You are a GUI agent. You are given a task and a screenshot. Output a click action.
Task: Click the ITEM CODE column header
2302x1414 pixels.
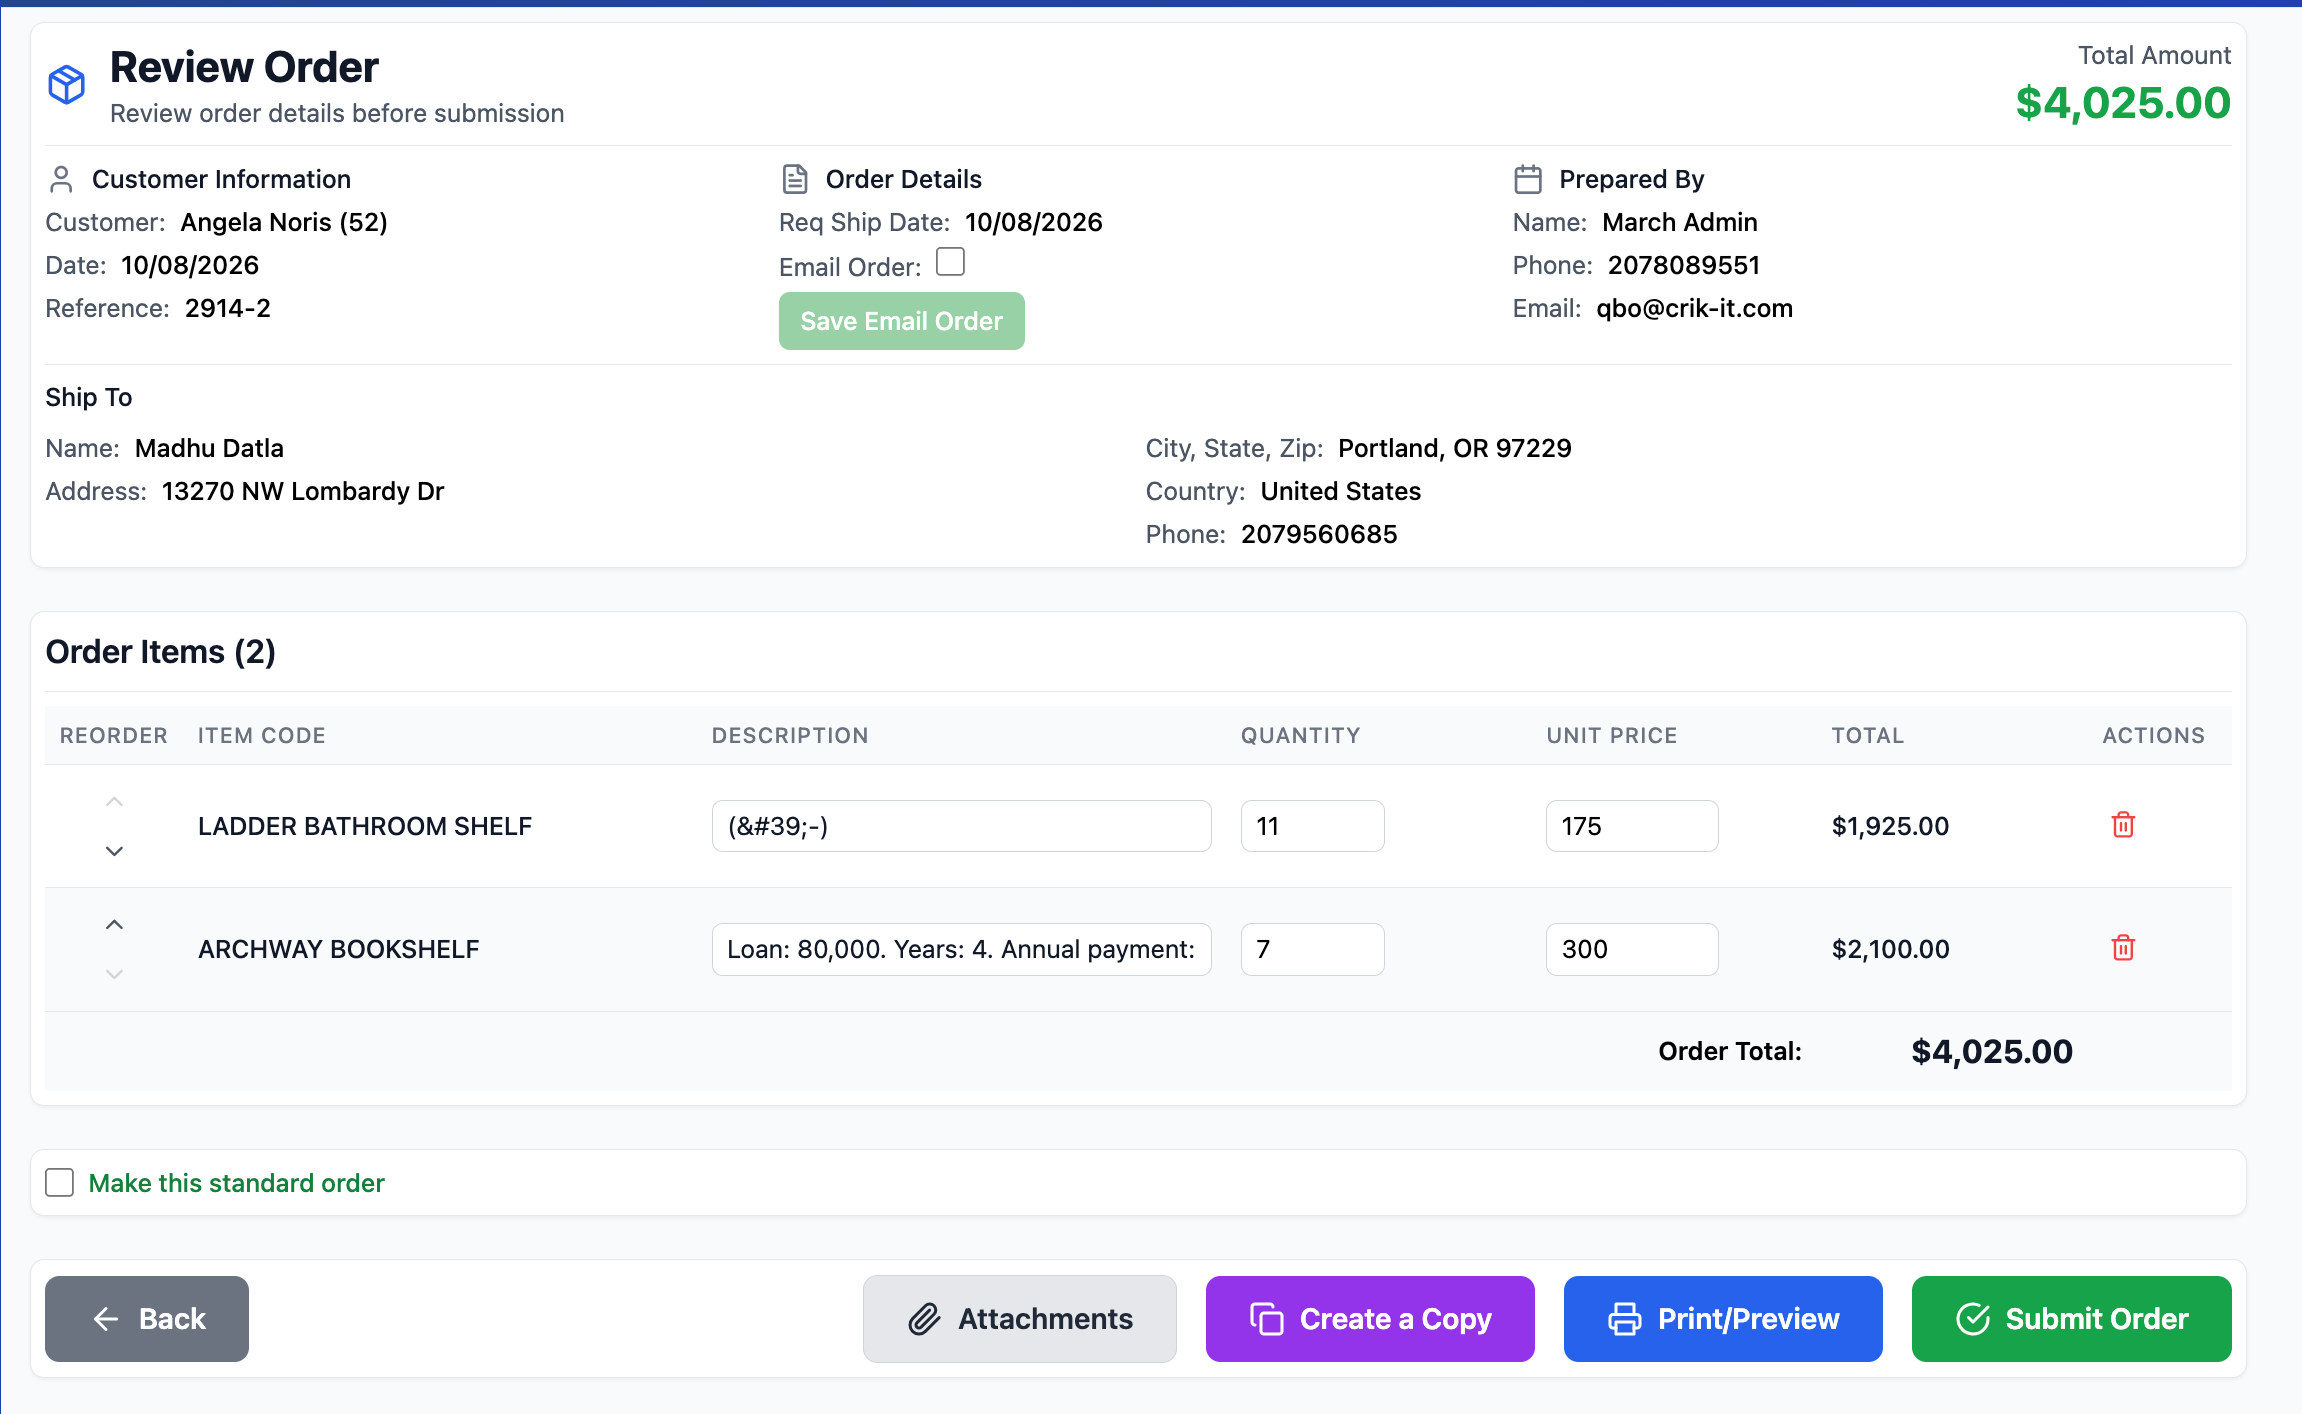tap(262, 735)
